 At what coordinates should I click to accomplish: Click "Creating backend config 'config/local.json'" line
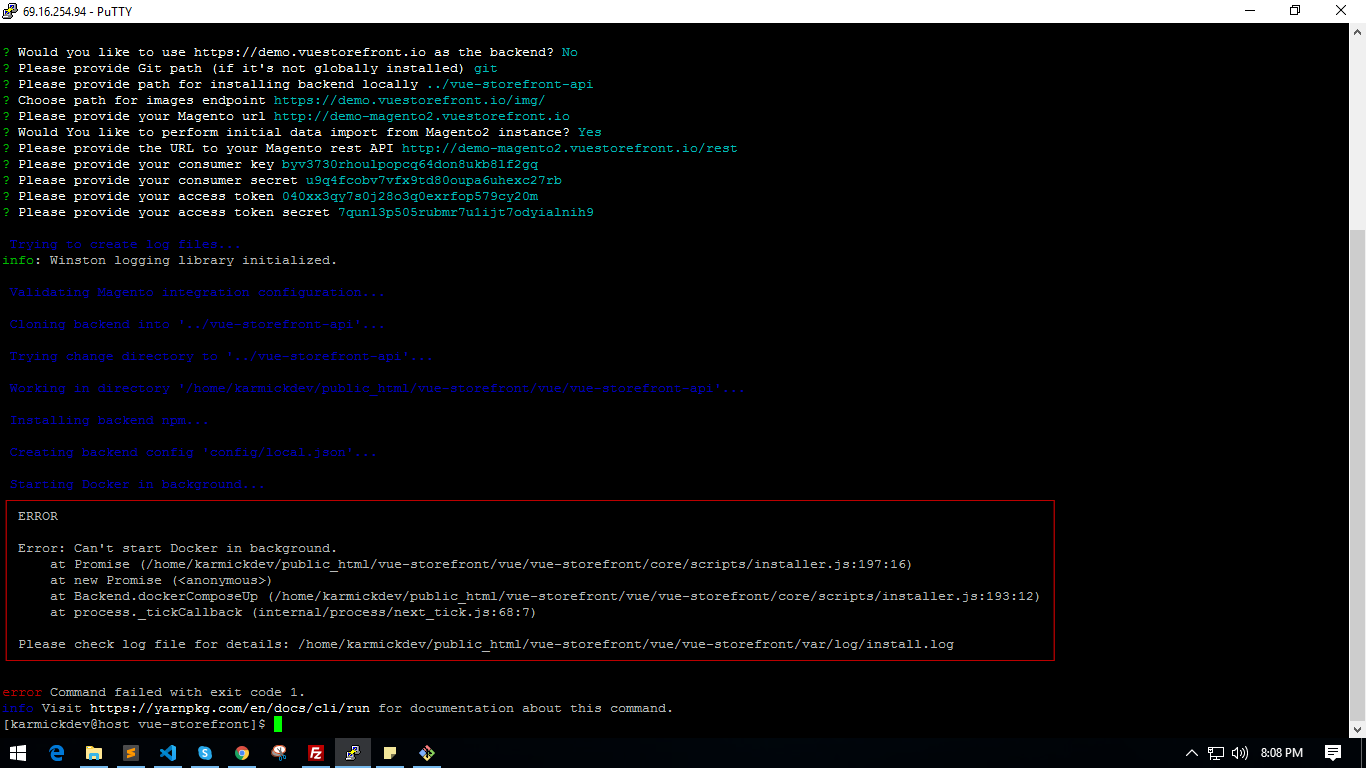click(194, 452)
